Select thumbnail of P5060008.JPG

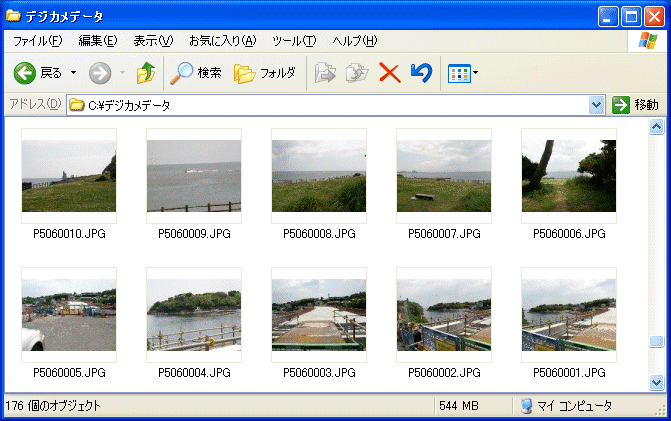click(319, 176)
